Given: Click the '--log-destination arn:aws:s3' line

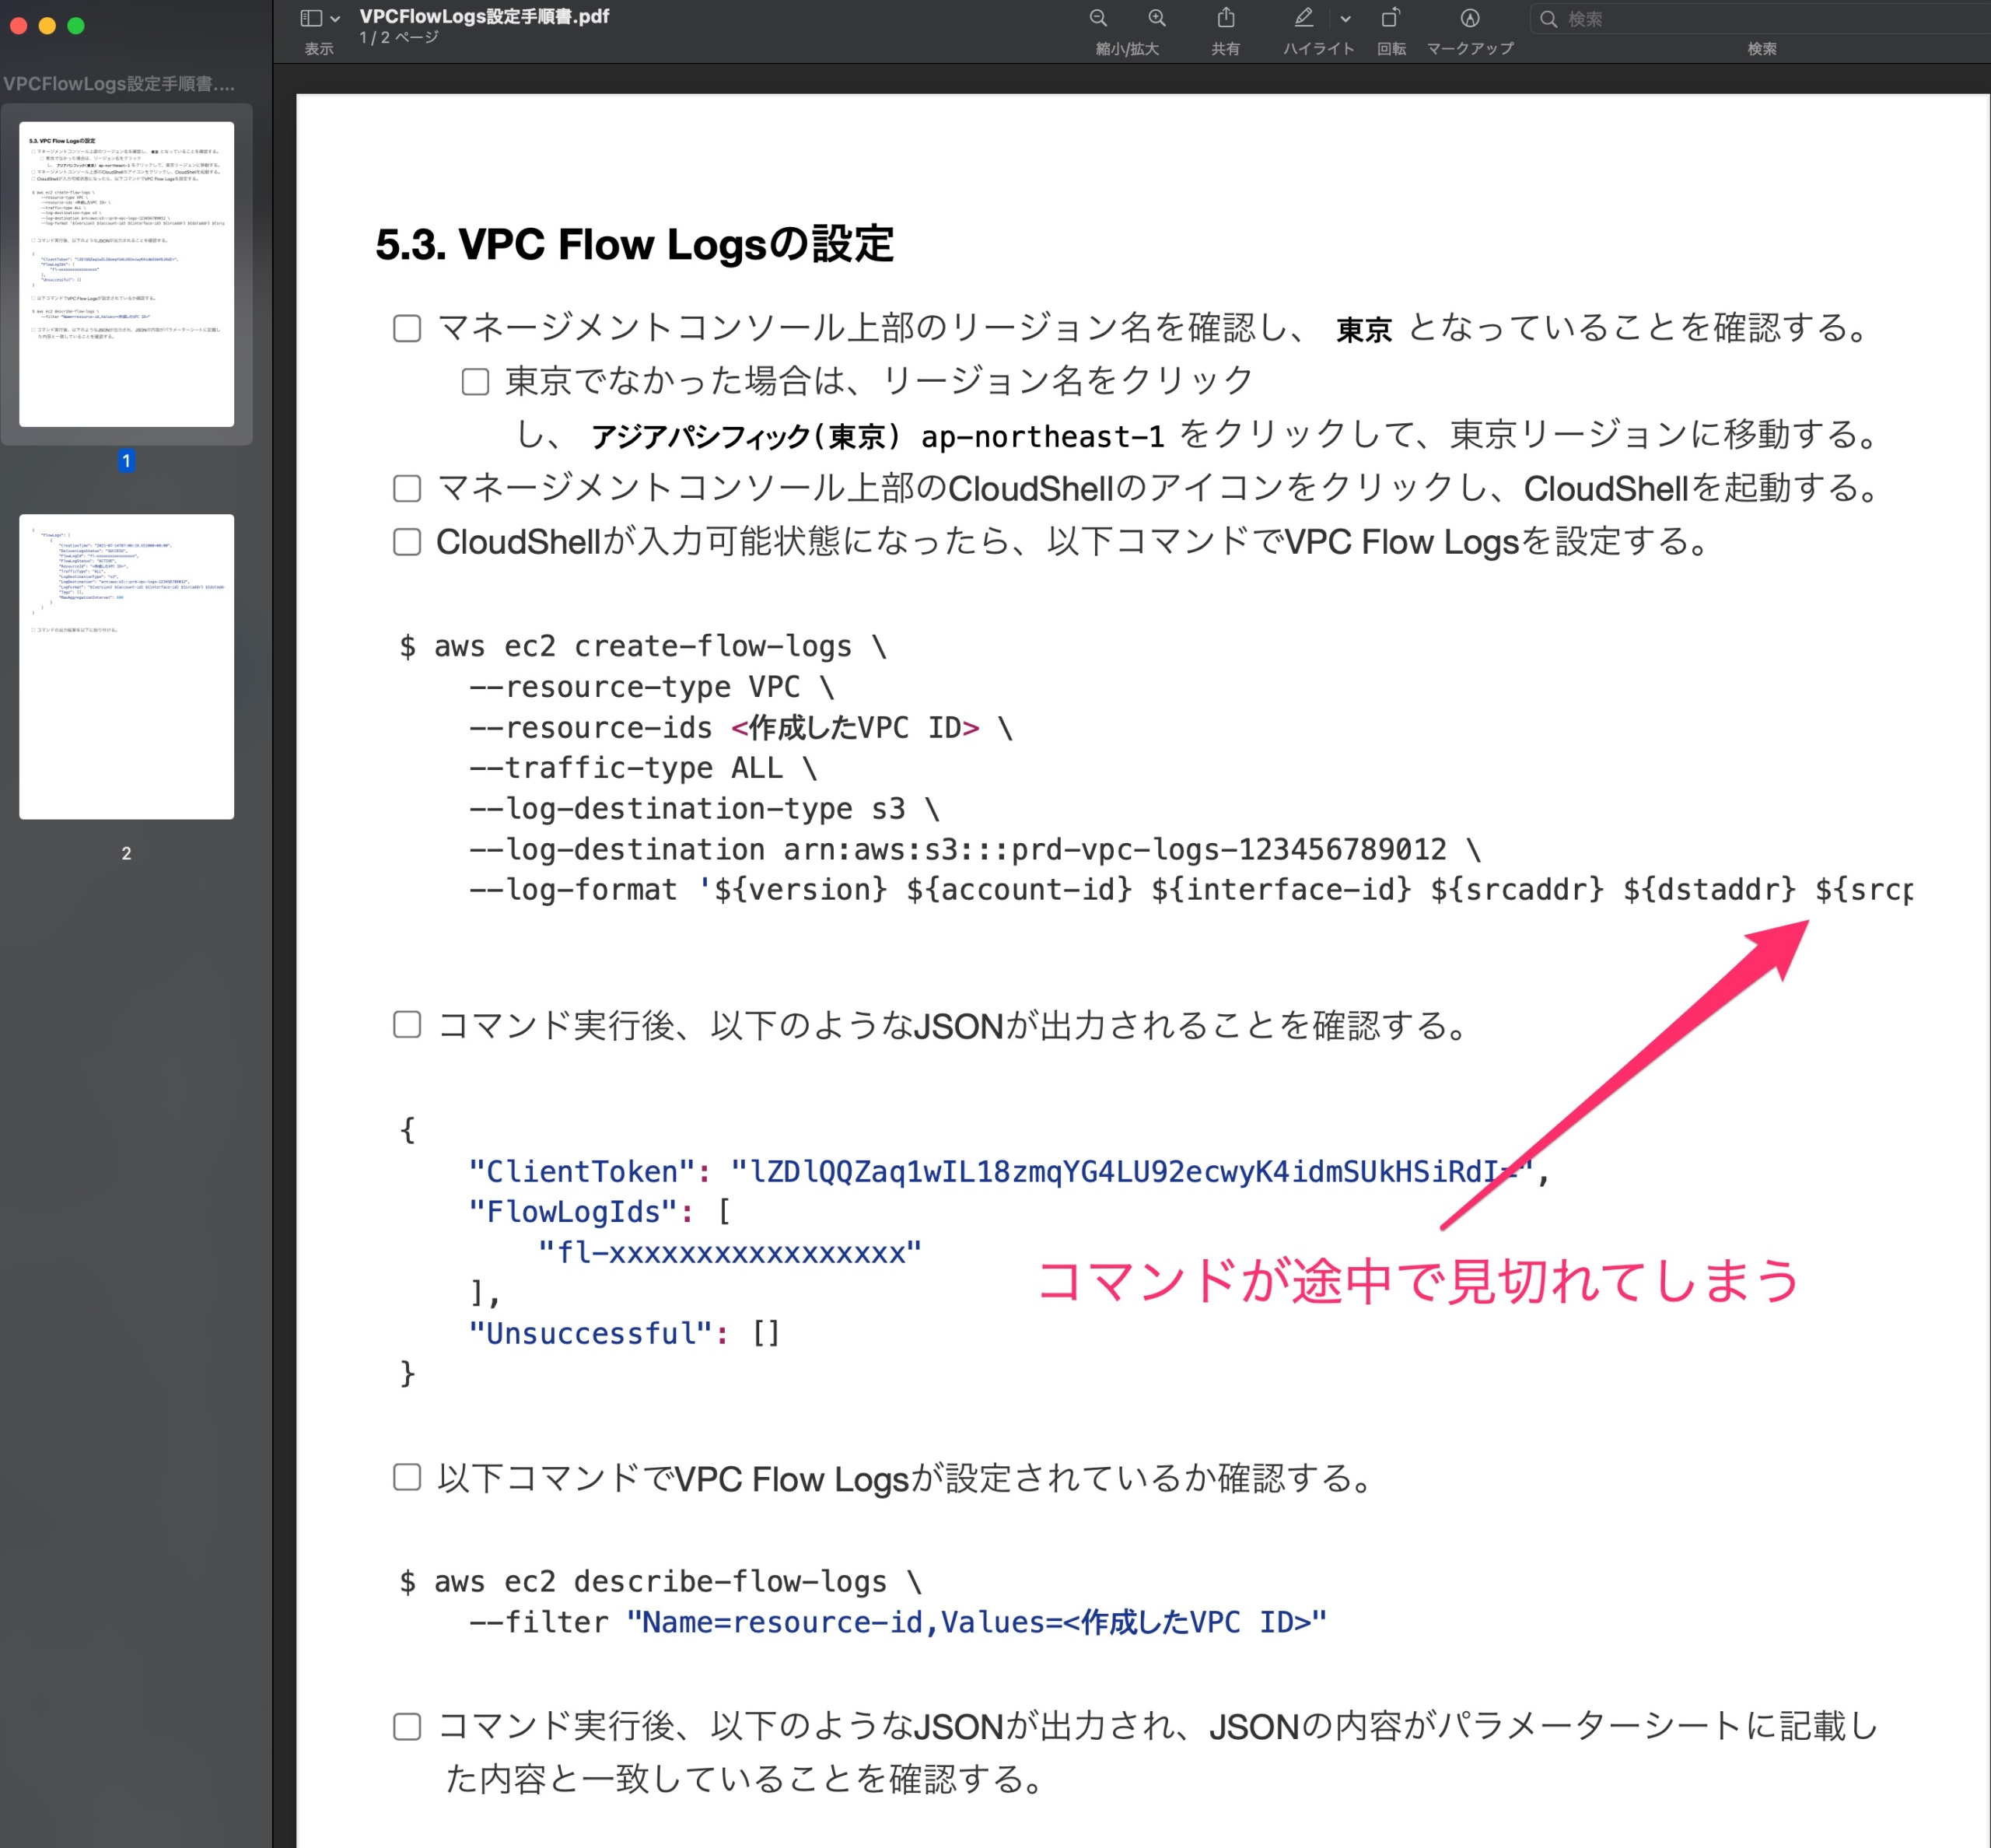Looking at the screenshot, I should [x=975, y=849].
